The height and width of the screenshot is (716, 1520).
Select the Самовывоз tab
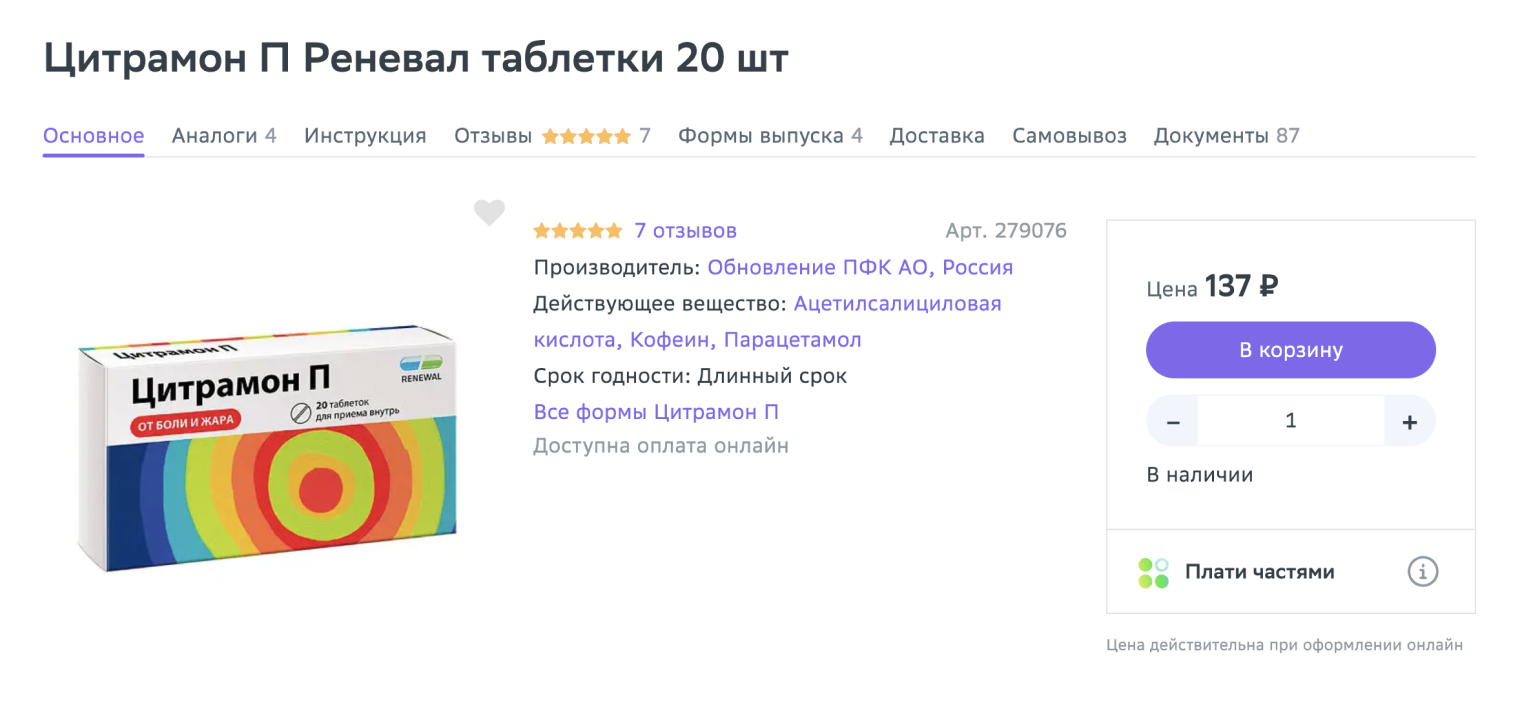click(x=1069, y=136)
